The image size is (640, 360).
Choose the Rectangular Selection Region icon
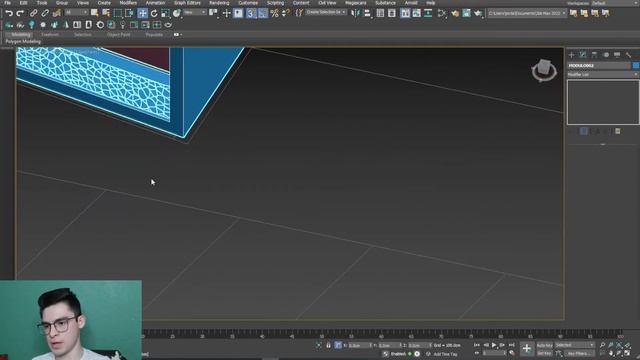118,13
